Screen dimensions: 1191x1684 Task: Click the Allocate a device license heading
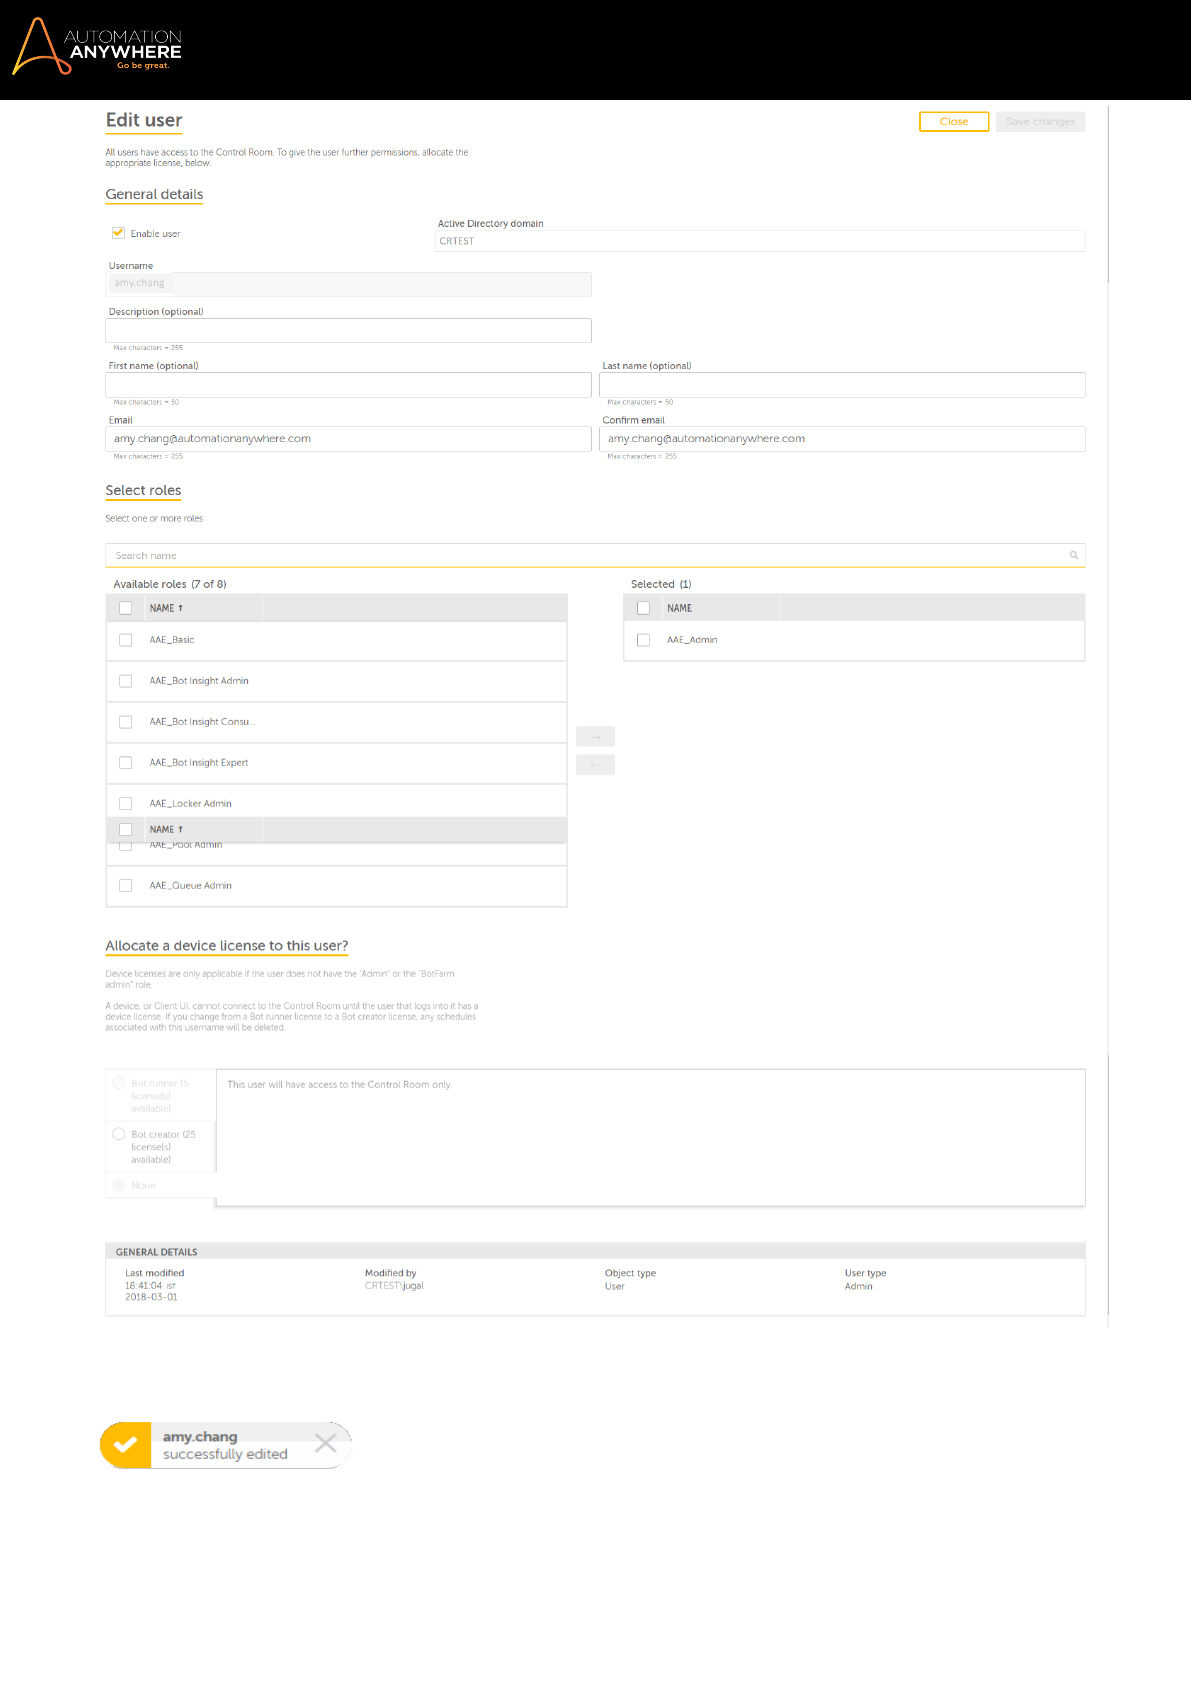click(227, 946)
